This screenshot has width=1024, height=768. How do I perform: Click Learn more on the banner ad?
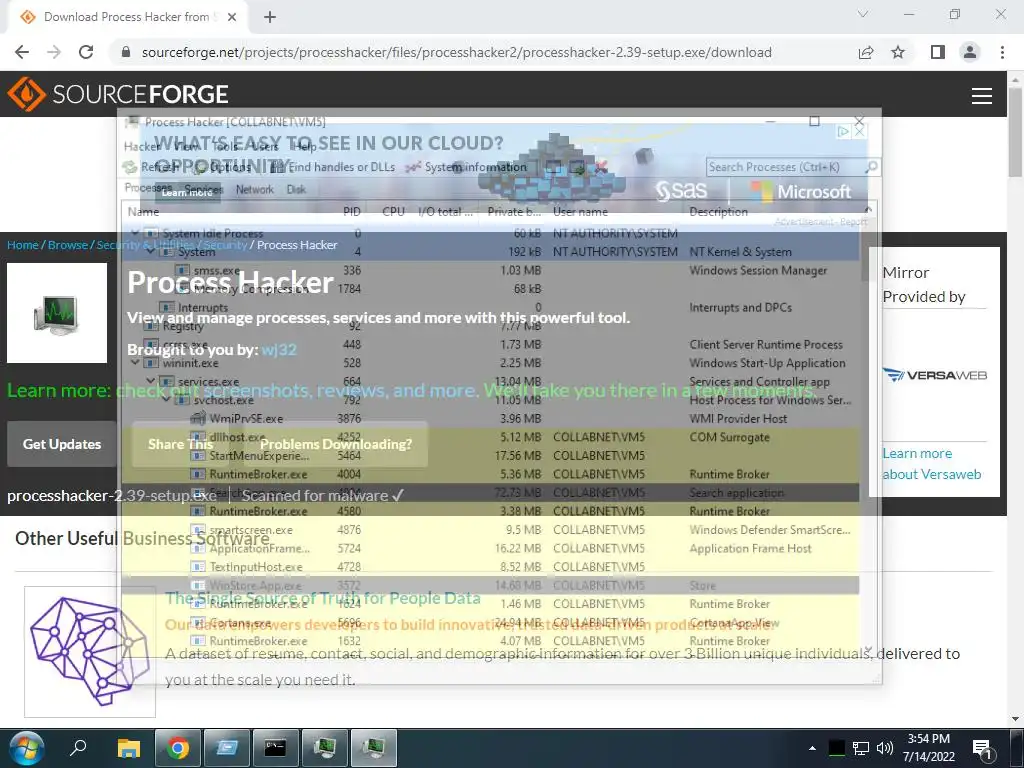pos(187,193)
